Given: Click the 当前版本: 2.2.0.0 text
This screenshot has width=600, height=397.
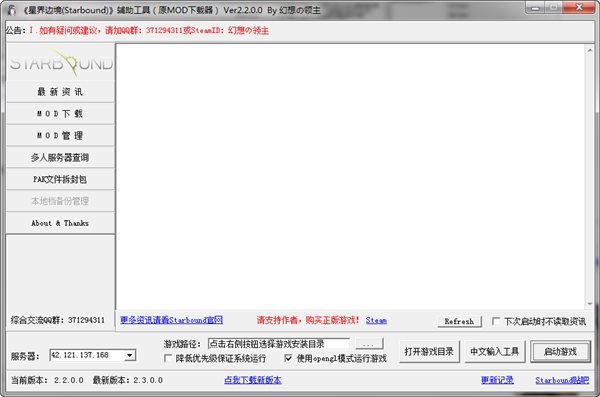Looking at the screenshot, I should pyautogui.click(x=47, y=380).
